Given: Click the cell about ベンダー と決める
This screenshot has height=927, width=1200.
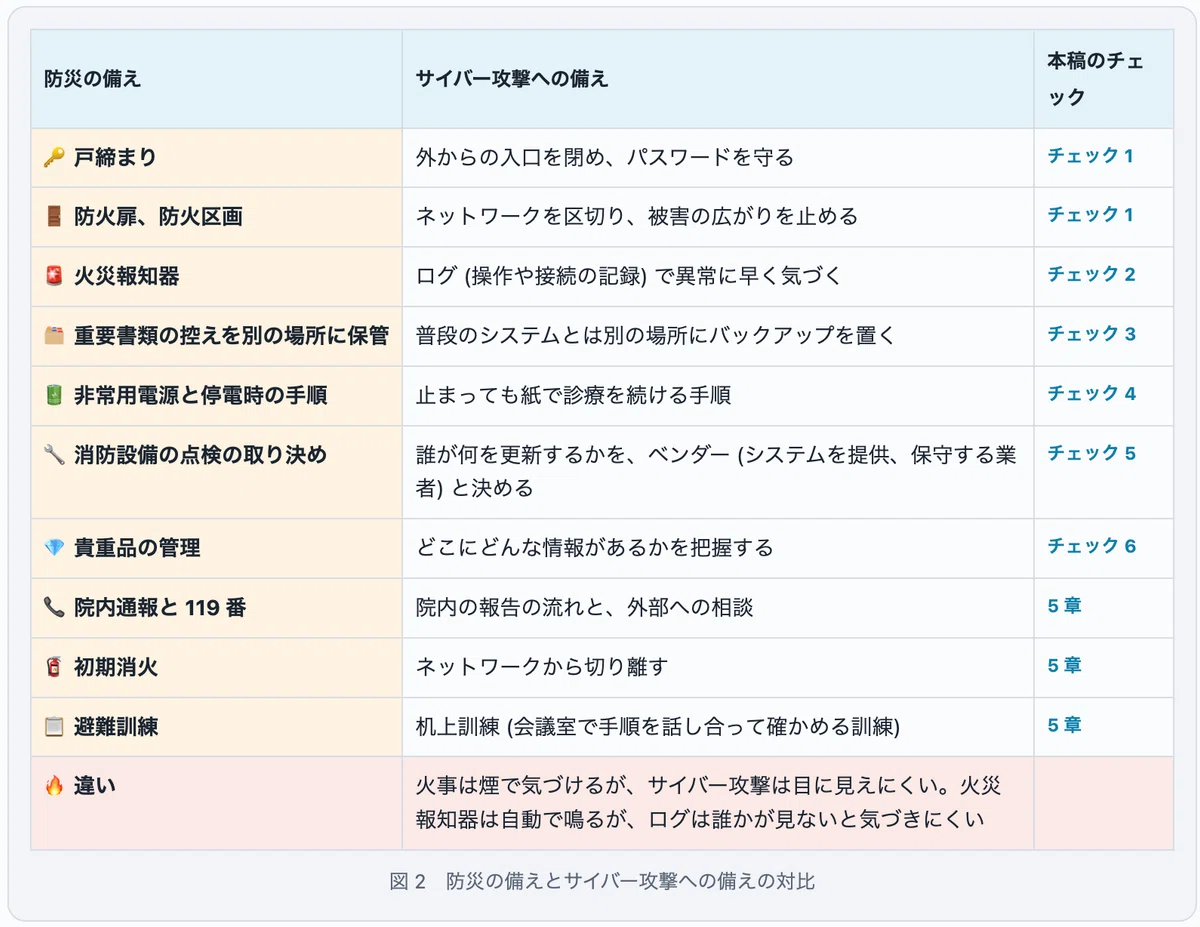Looking at the screenshot, I should pos(717,472).
